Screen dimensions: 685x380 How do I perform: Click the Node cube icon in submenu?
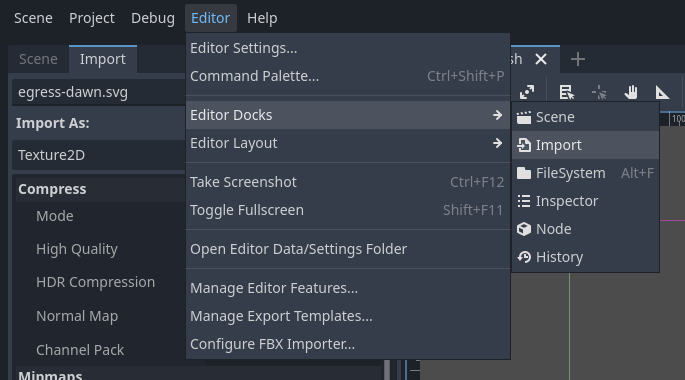point(524,229)
